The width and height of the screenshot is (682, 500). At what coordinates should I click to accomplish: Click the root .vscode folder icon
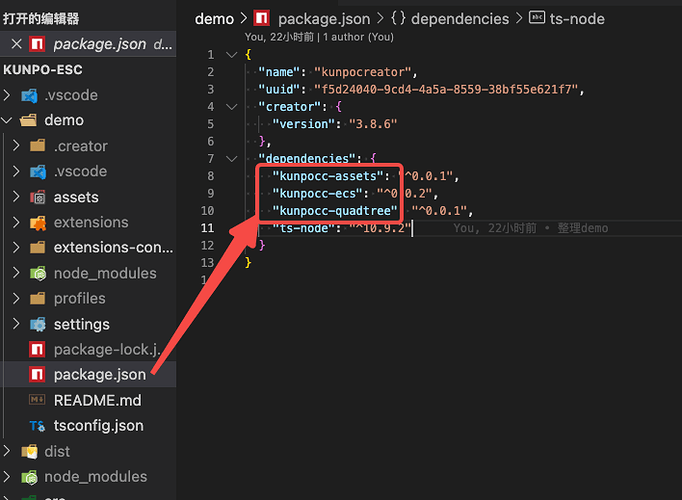coord(30,96)
